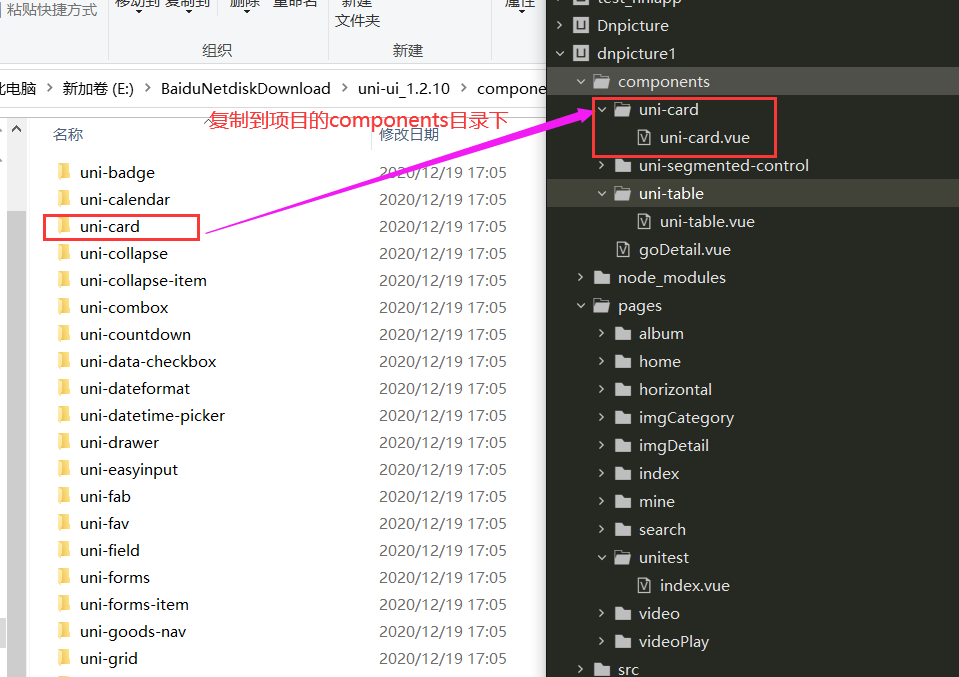Click uni-ui_1.2.10 breadcrumb segment
Screen dimensions: 959x677
click(404, 89)
